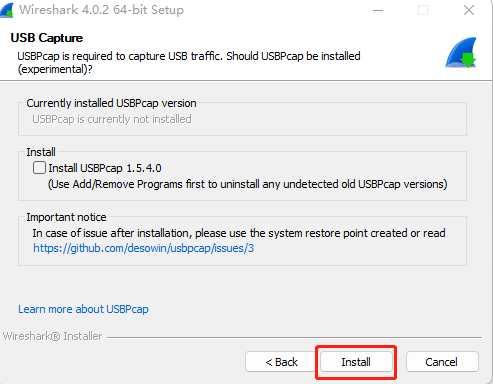
Task: Enable the Install USBPcap 1.5.4.0 checkbox
Action: (39, 168)
